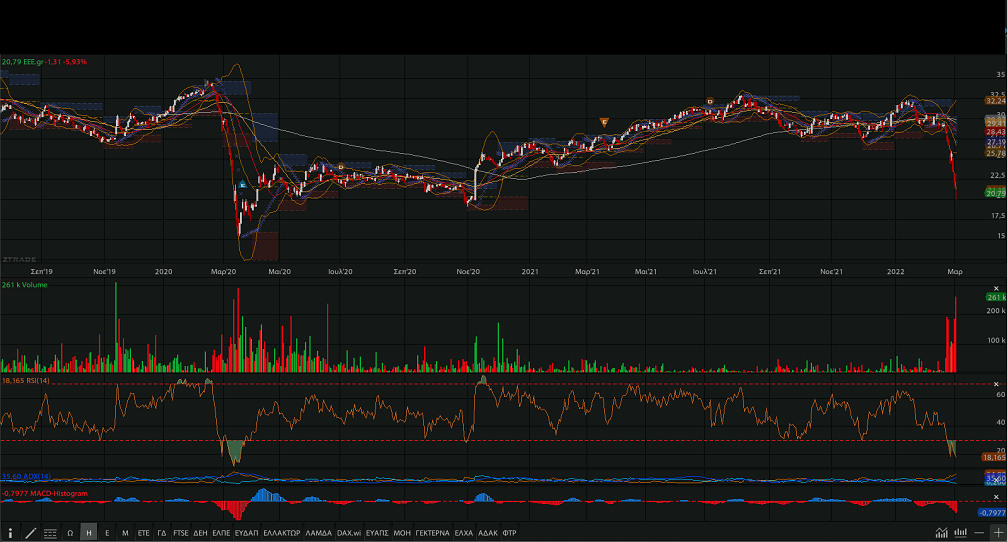This screenshot has width=1007, height=542.
Task: Open the chart info icon
Action: (11, 533)
